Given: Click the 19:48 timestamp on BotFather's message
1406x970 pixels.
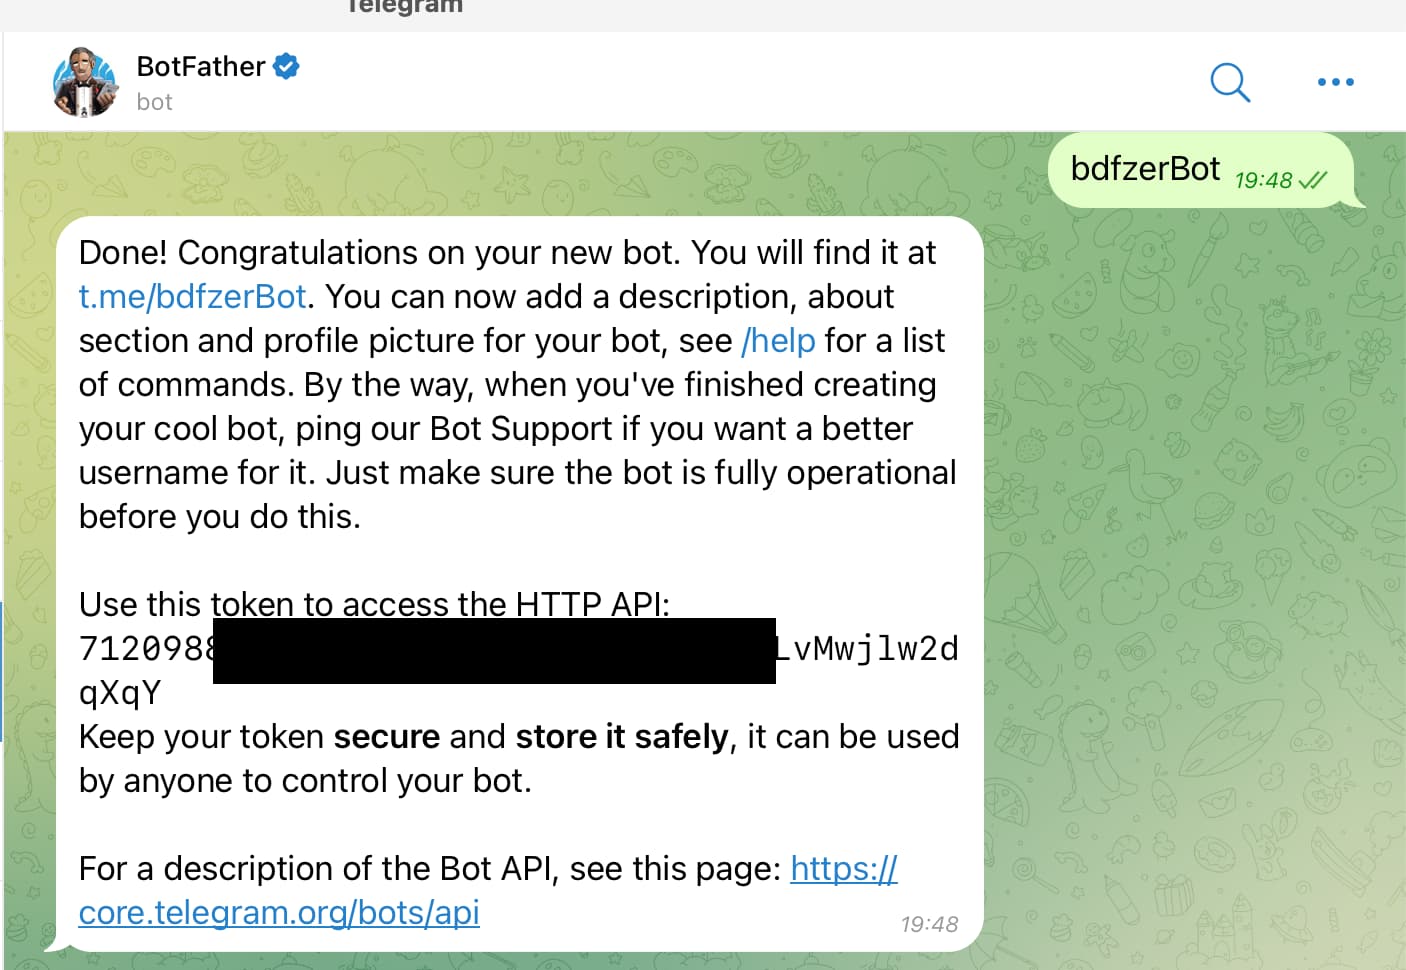Looking at the screenshot, I should tap(928, 924).
